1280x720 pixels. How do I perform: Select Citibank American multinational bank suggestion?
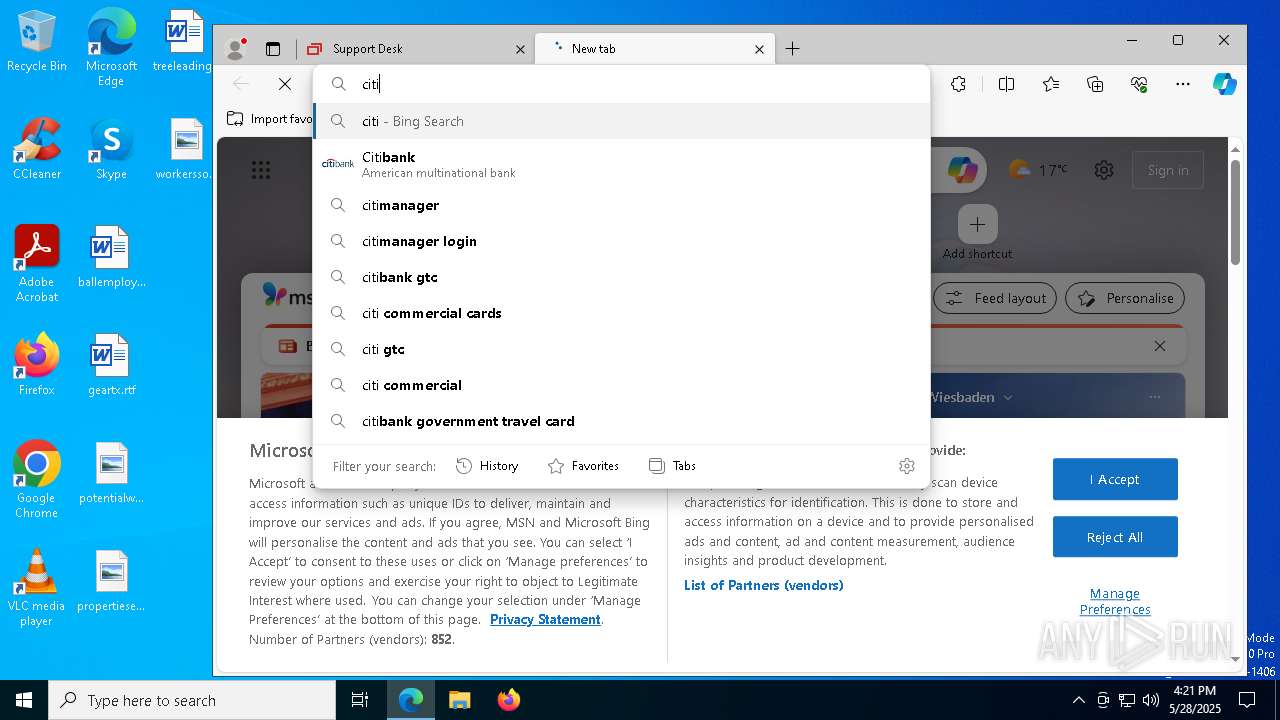pyautogui.click(x=621, y=164)
